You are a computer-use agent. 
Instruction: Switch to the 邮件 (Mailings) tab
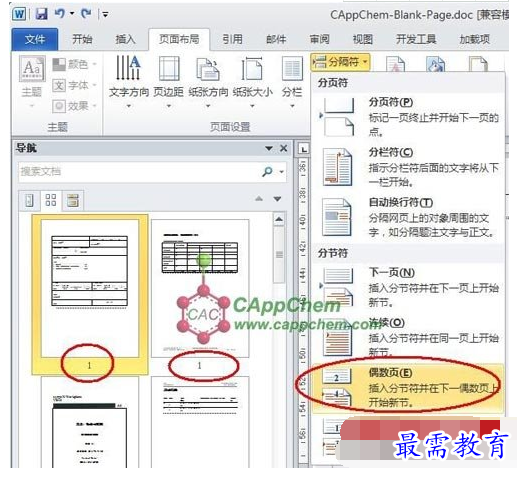(276, 39)
